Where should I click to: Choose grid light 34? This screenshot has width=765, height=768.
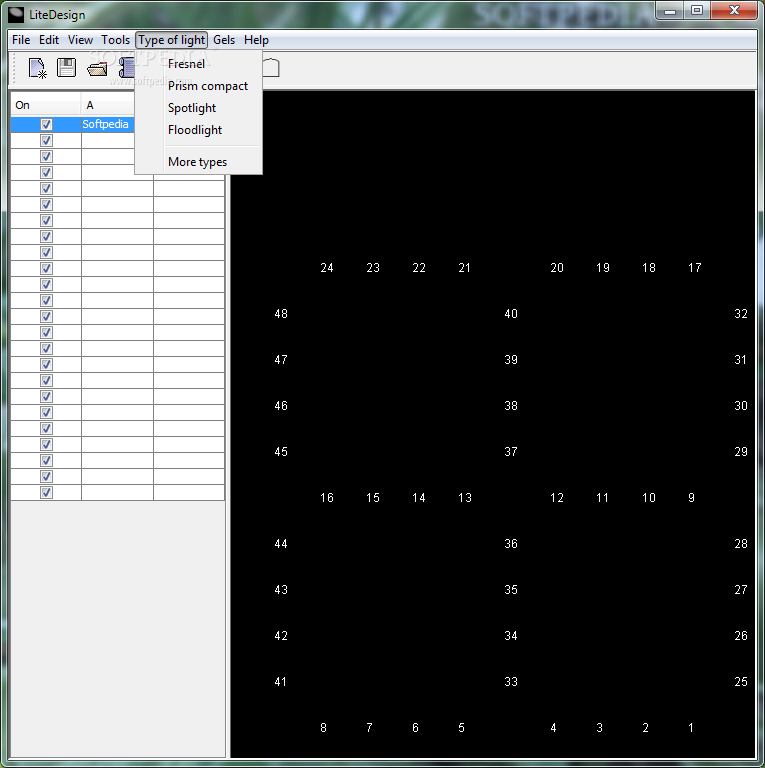[511, 636]
